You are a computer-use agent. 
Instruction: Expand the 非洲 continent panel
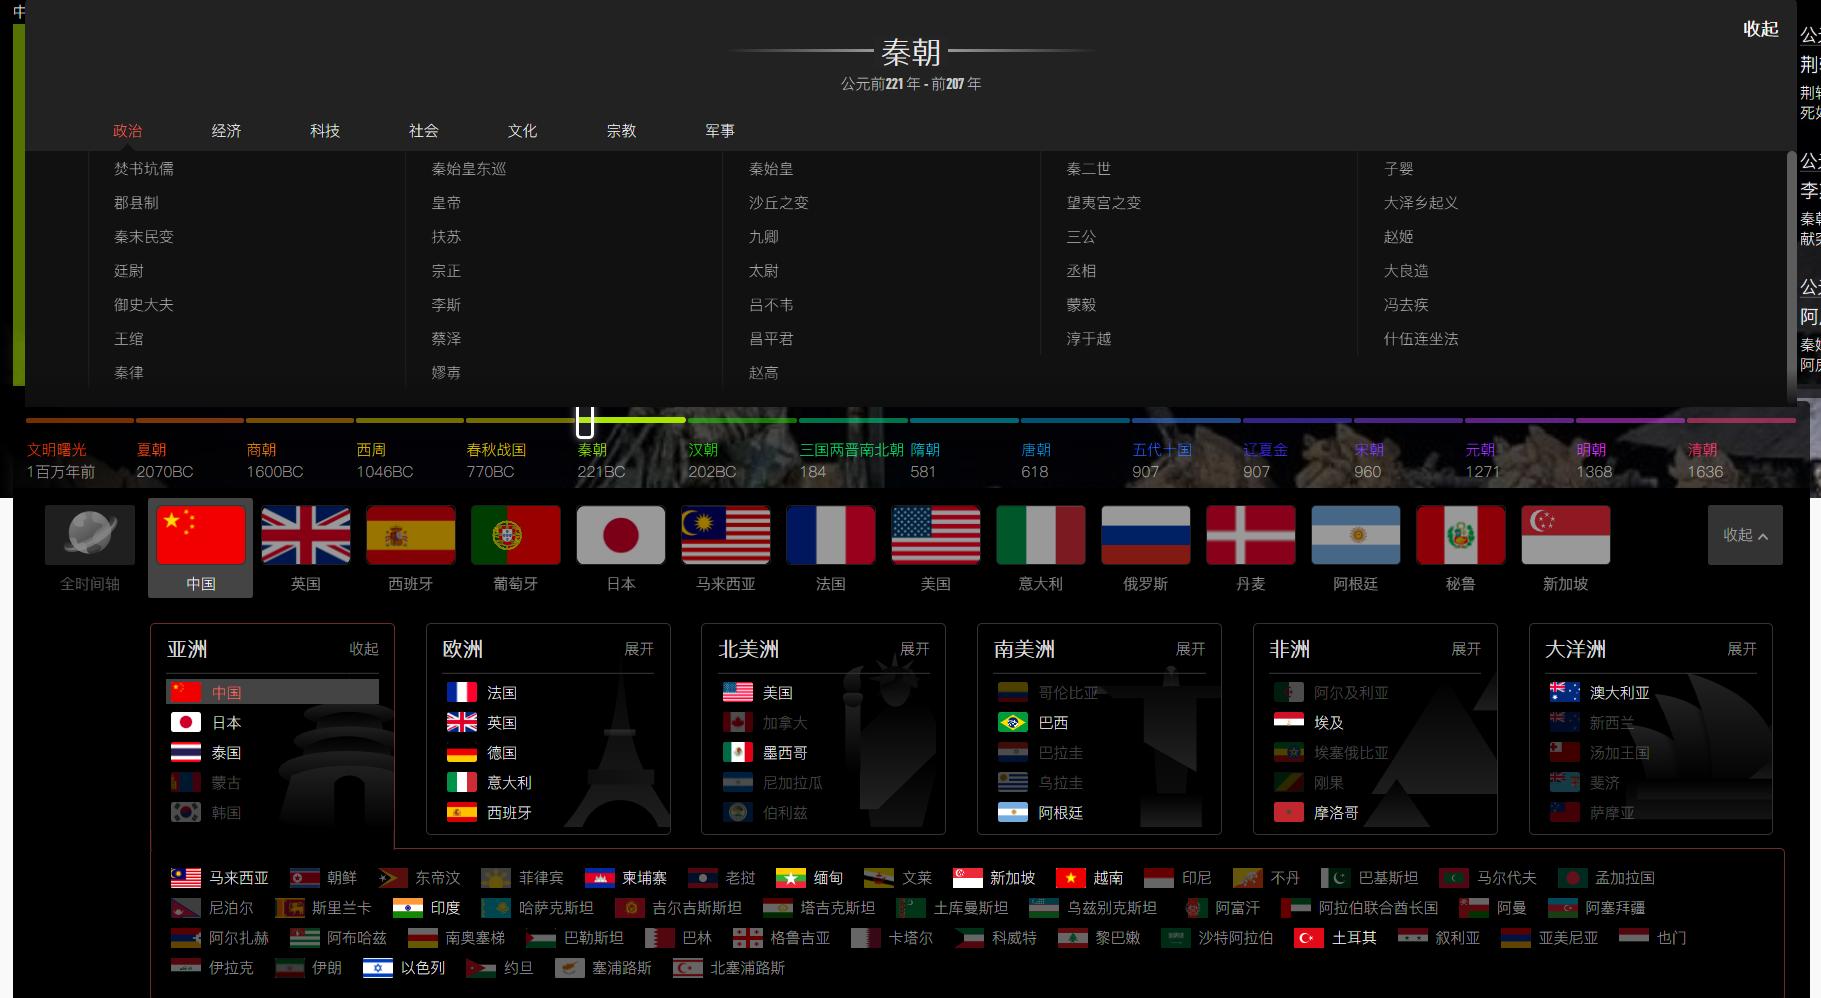(1467, 649)
